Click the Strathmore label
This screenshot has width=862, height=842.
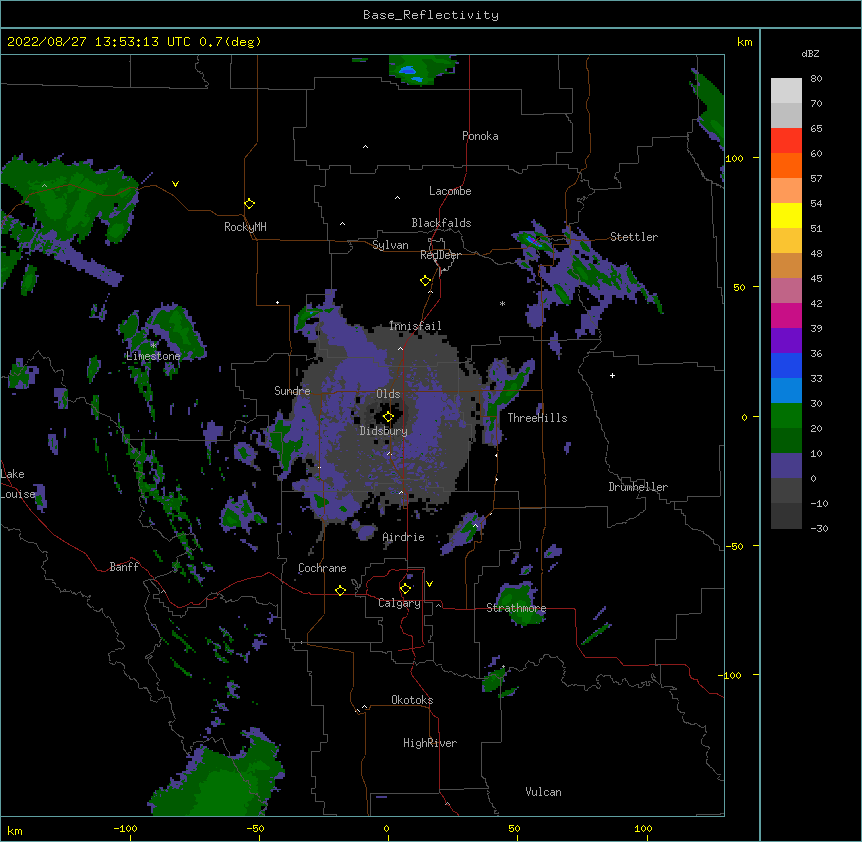[516, 608]
